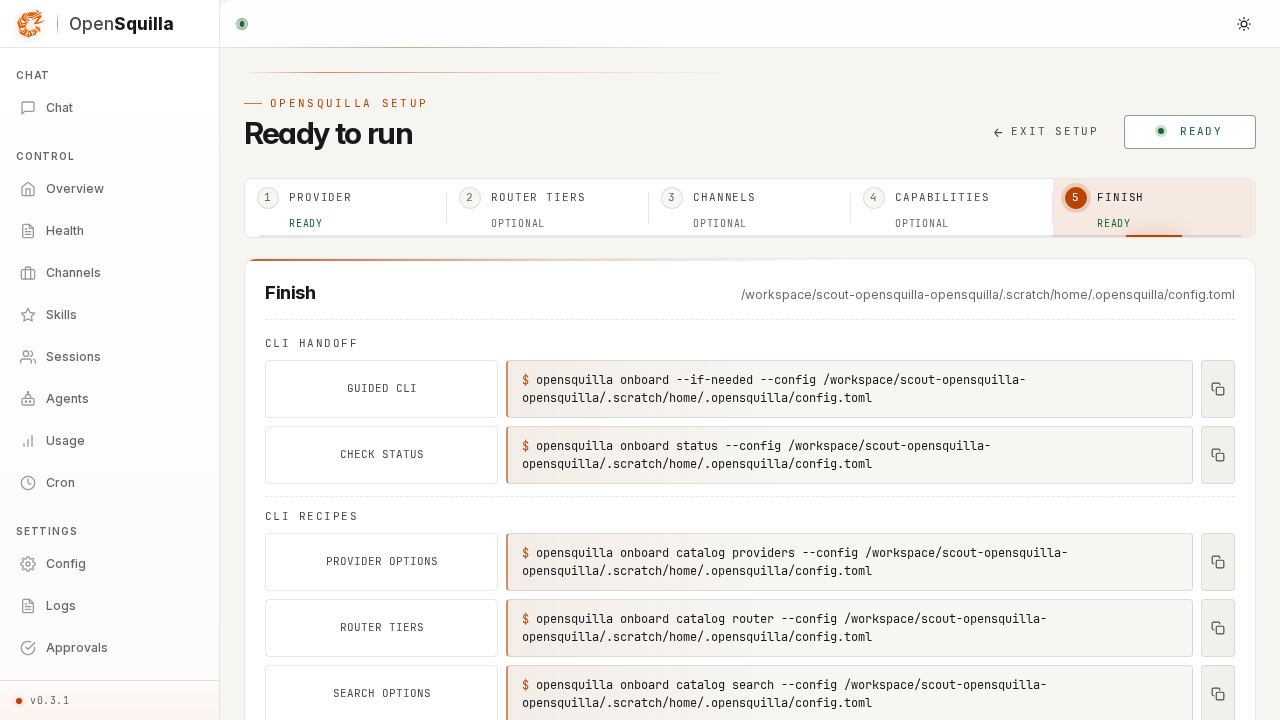
Task: Click the OpenSquilla brand name
Action: [121, 24]
